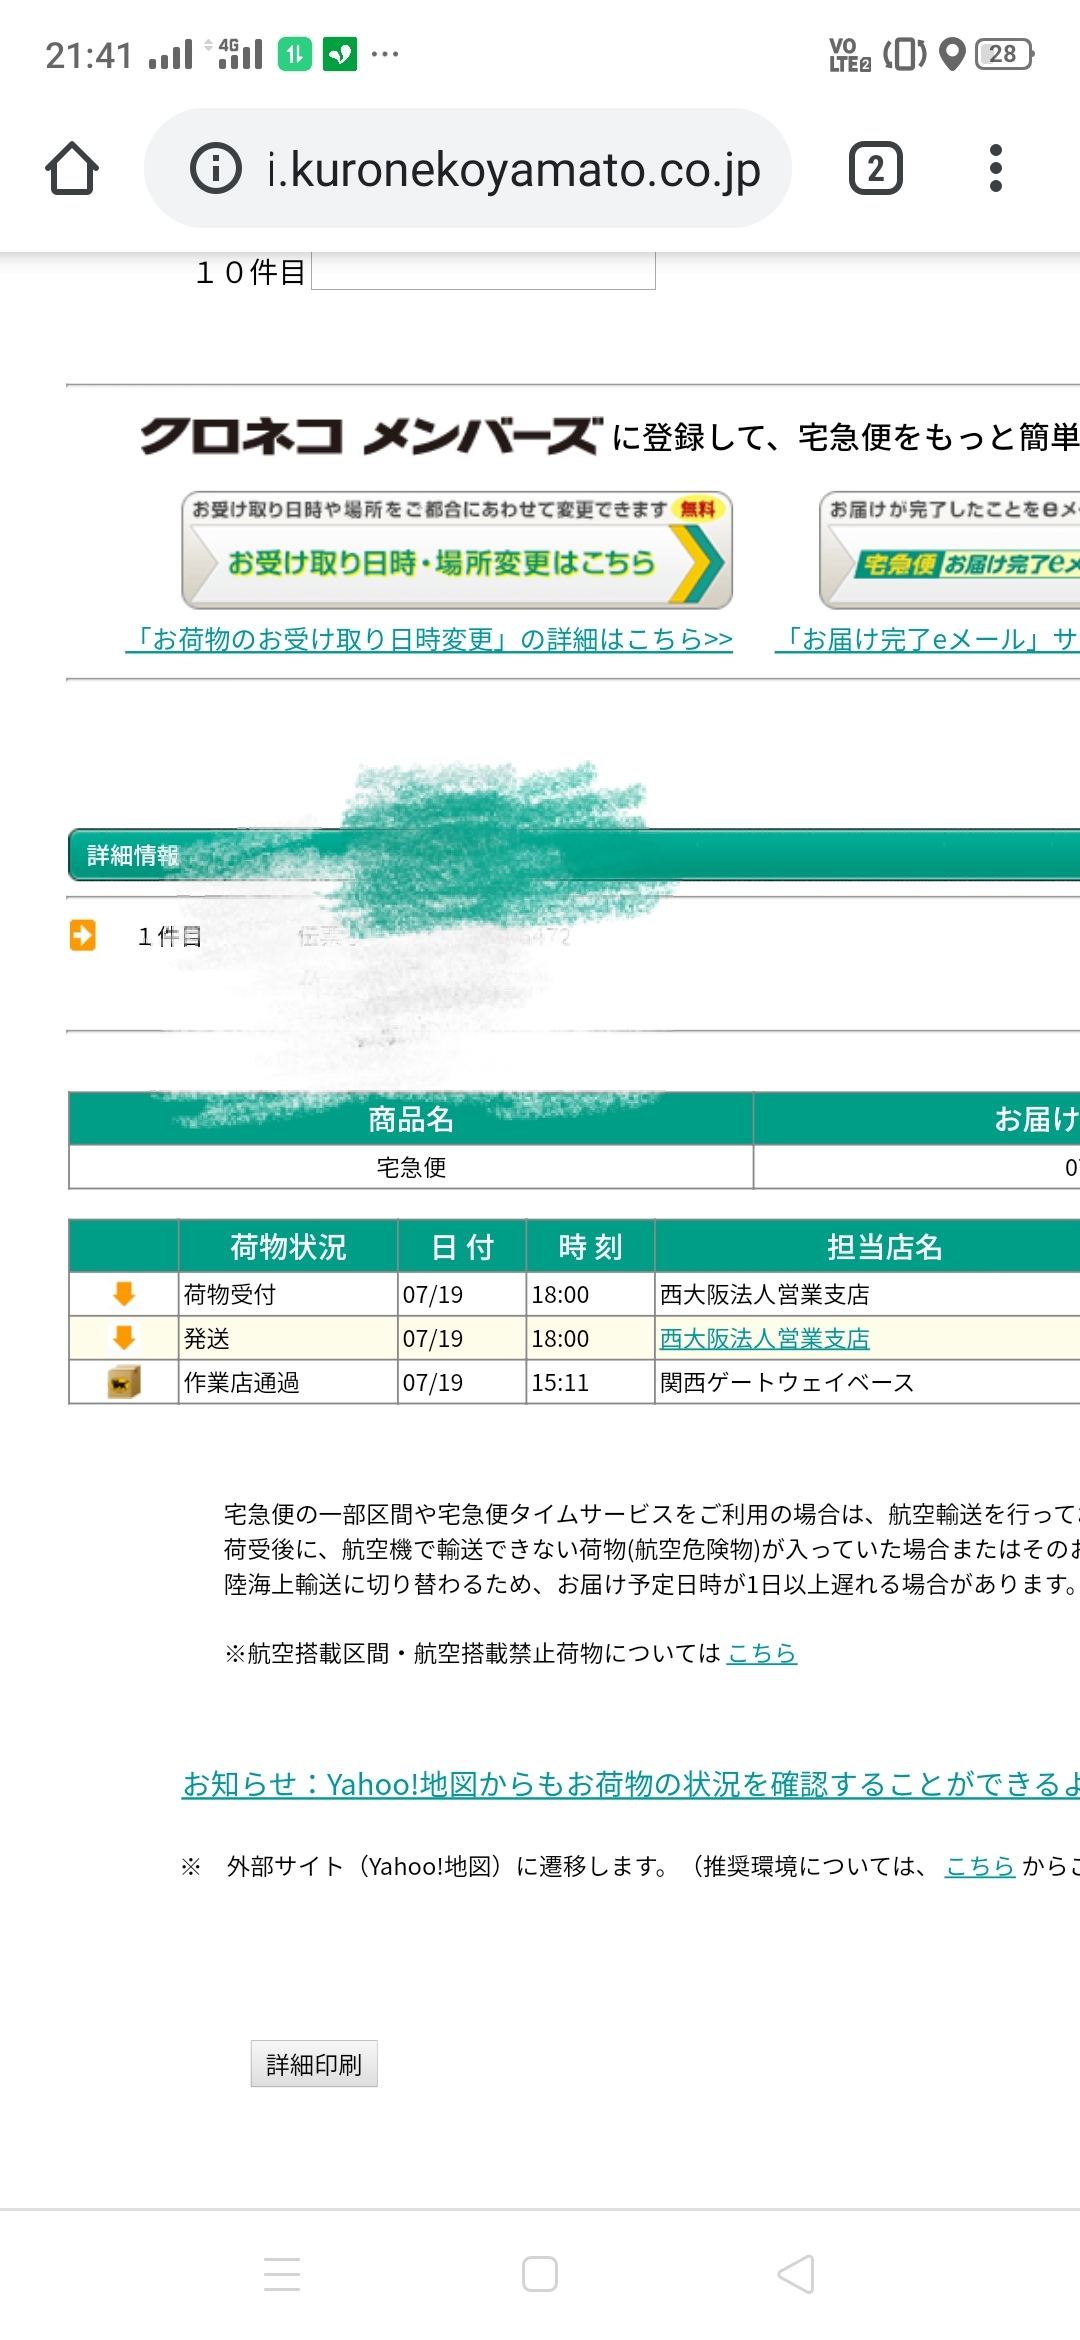Open the tab switcher showing 2 tabs

(x=876, y=168)
